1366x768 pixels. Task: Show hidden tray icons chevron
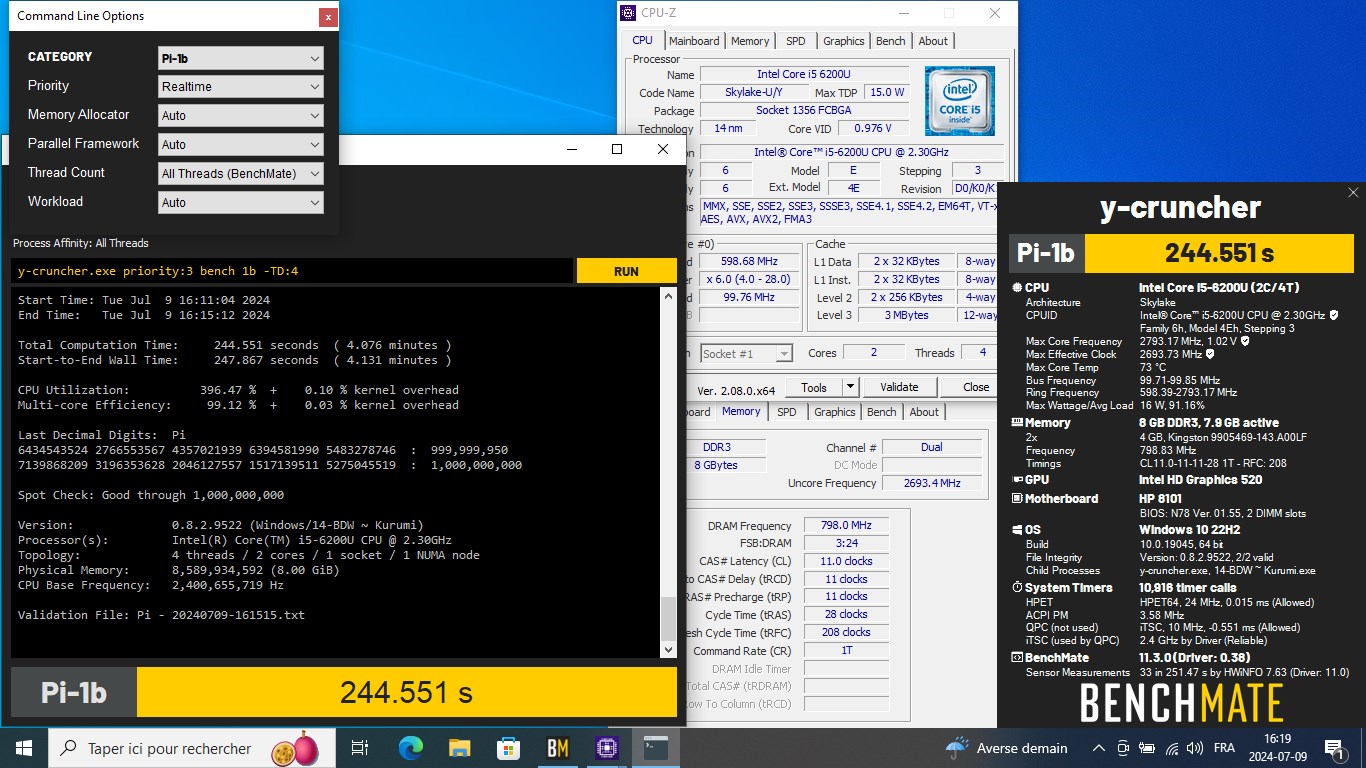[x=1099, y=748]
